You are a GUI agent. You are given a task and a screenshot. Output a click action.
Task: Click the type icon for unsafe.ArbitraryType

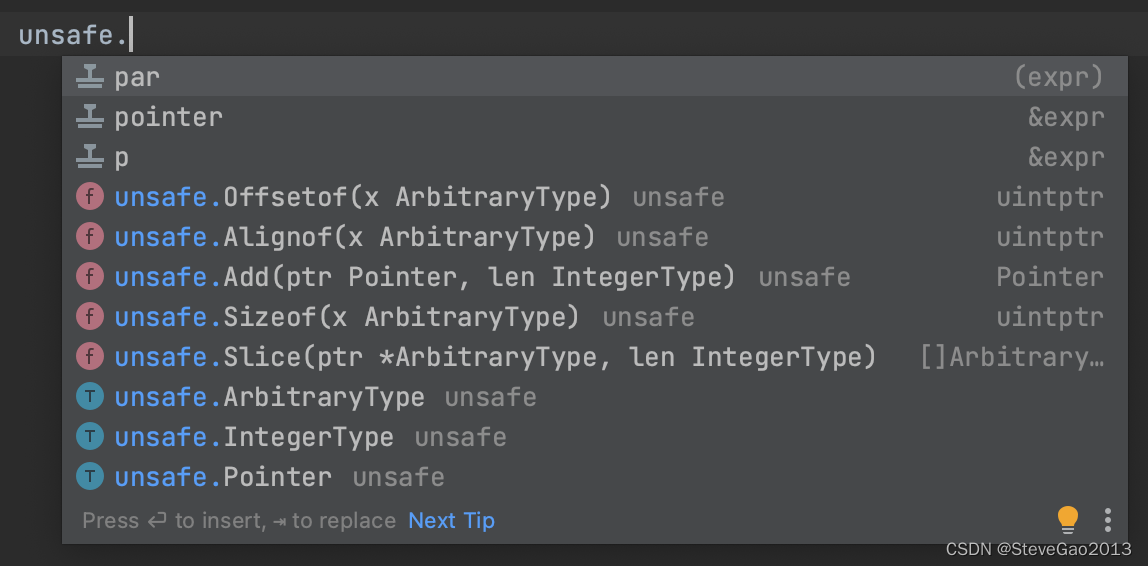[90, 397]
